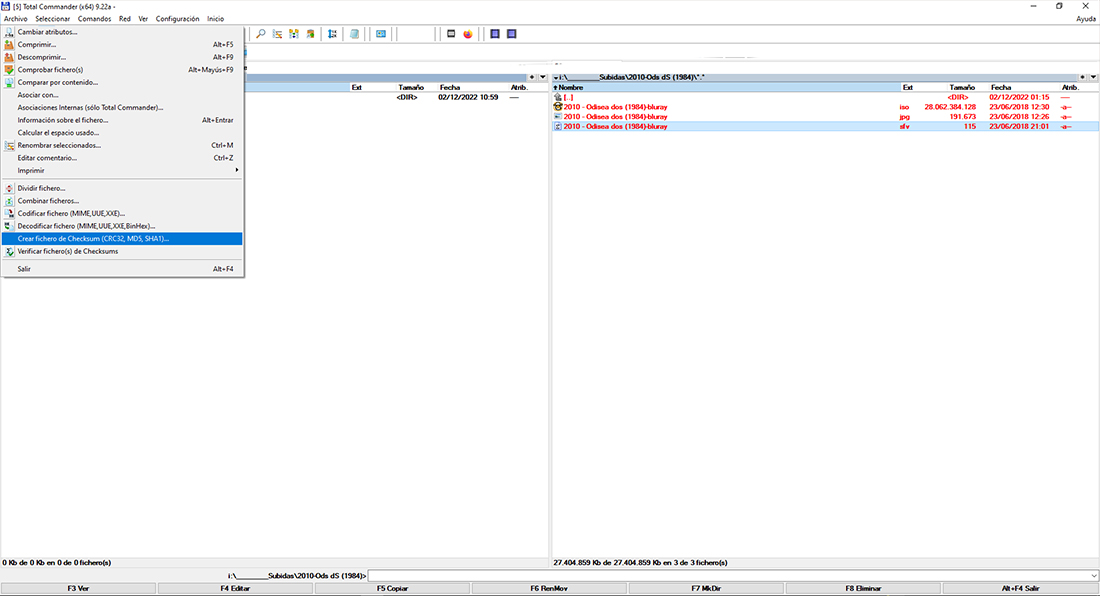Open the Comandos menu

[x=94, y=19]
